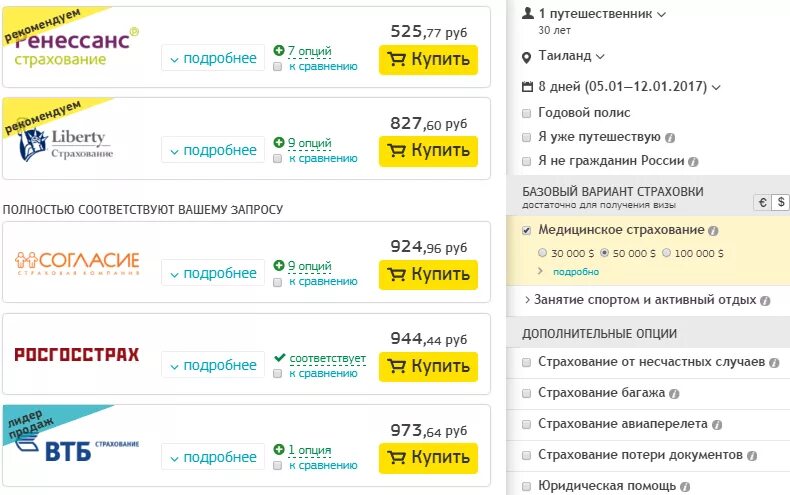Viewport: 790px width, 495px height.
Task: Select the 100 000 $ coverage radio
Action: click(x=668, y=253)
